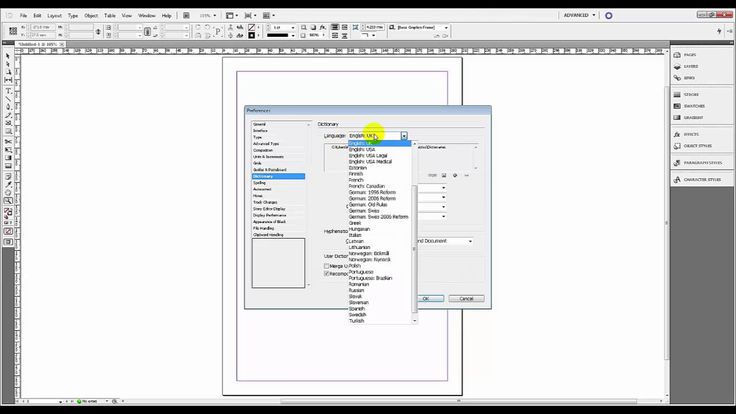Select the Hand tool

point(8,192)
